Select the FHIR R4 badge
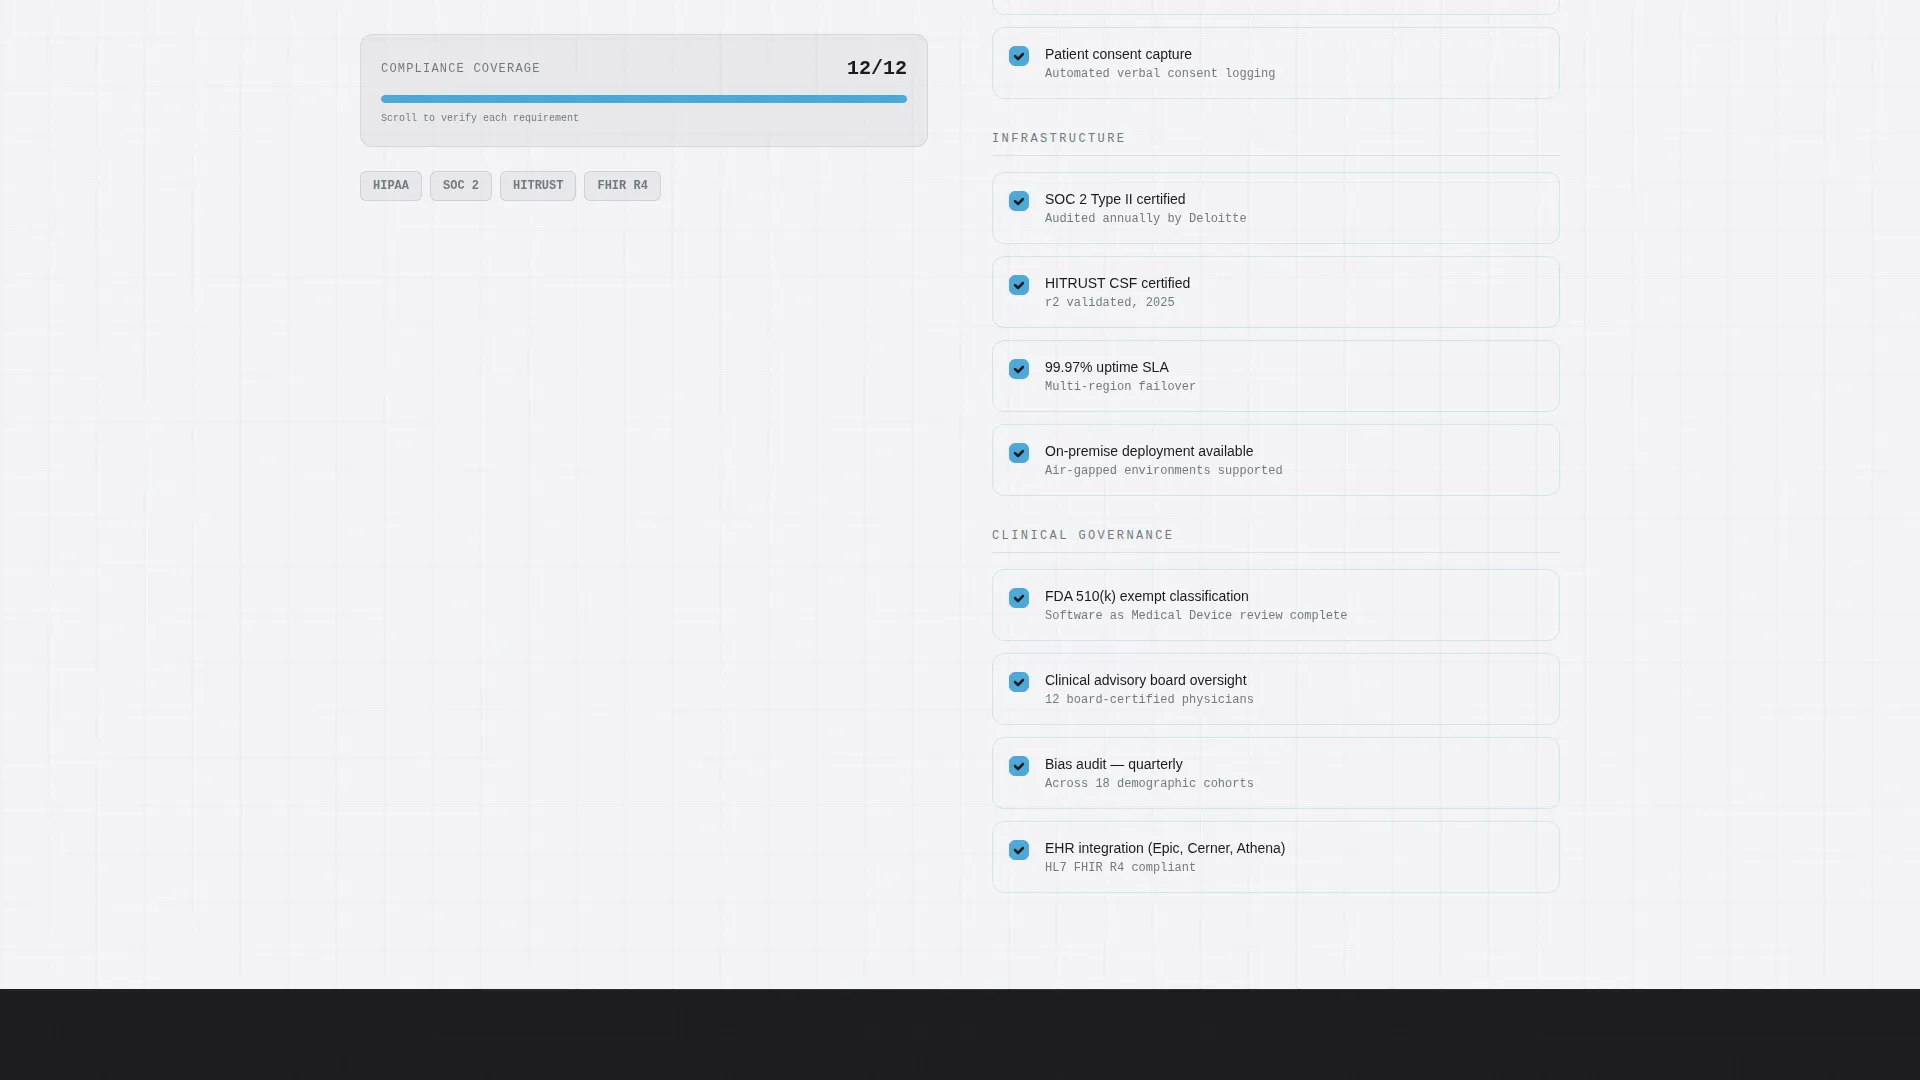The width and height of the screenshot is (1920, 1080). (x=622, y=186)
